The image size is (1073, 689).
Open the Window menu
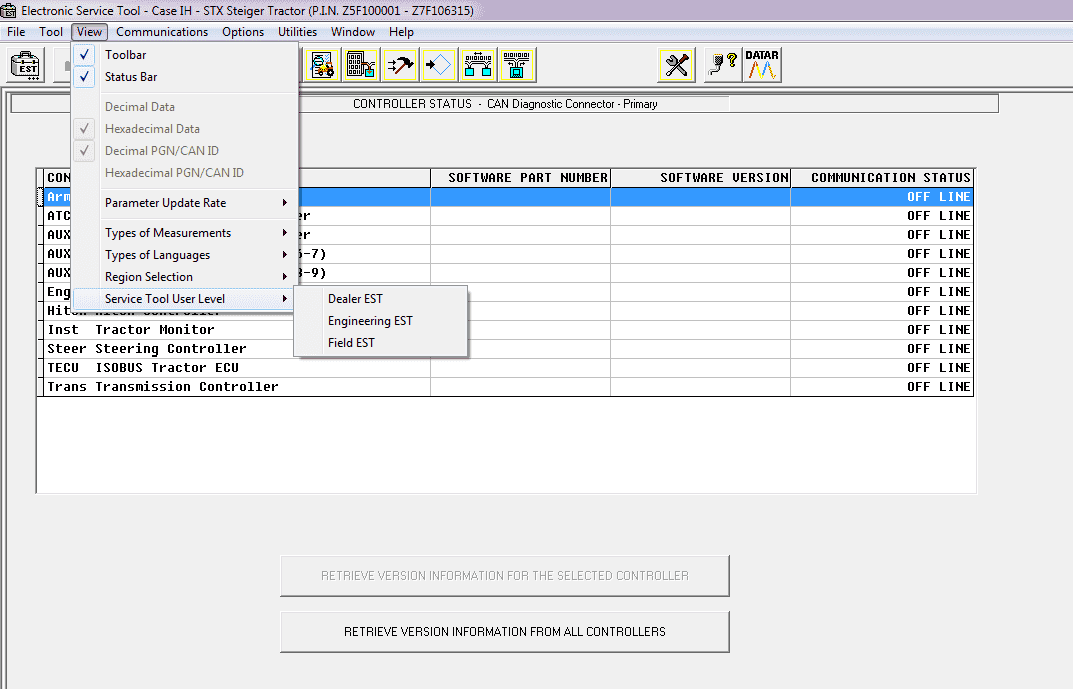(x=353, y=31)
